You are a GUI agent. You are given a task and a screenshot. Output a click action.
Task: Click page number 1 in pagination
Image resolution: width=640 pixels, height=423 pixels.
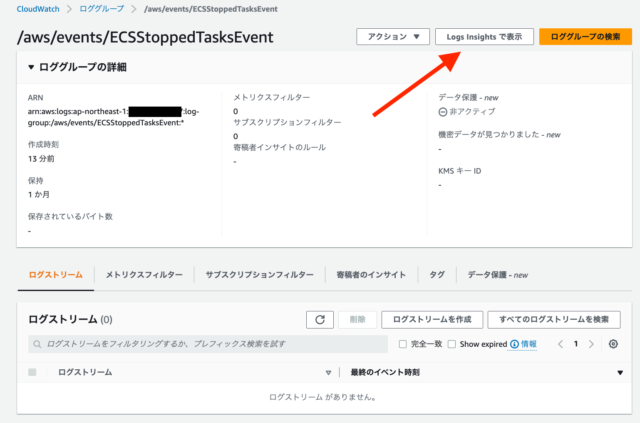tap(576, 344)
